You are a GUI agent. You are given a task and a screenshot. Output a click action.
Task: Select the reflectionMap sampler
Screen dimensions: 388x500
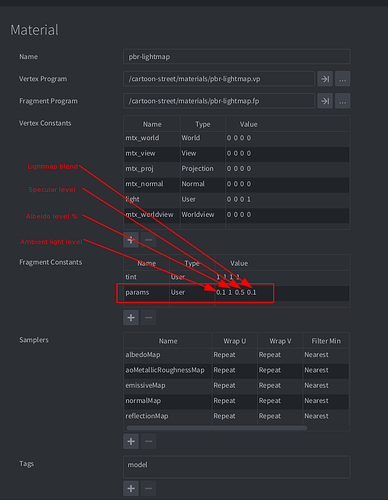click(147, 416)
